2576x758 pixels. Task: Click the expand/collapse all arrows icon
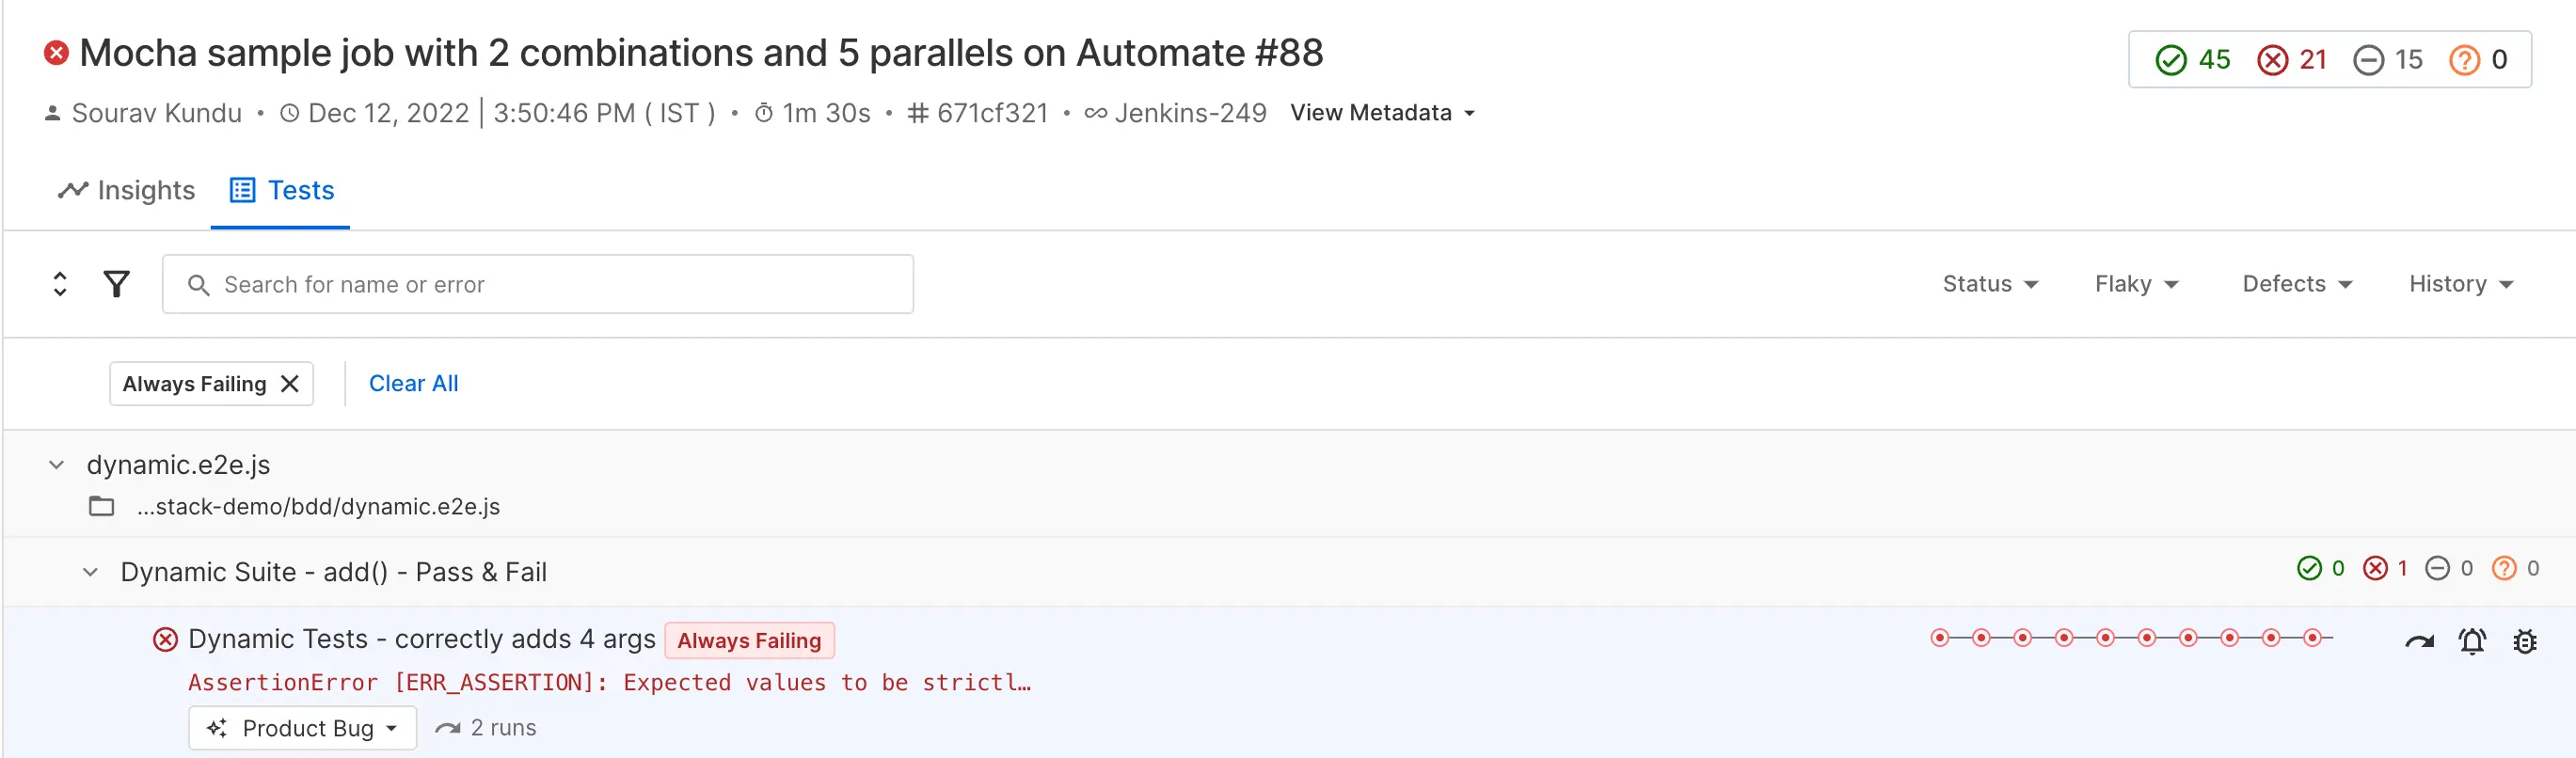click(60, 284)
